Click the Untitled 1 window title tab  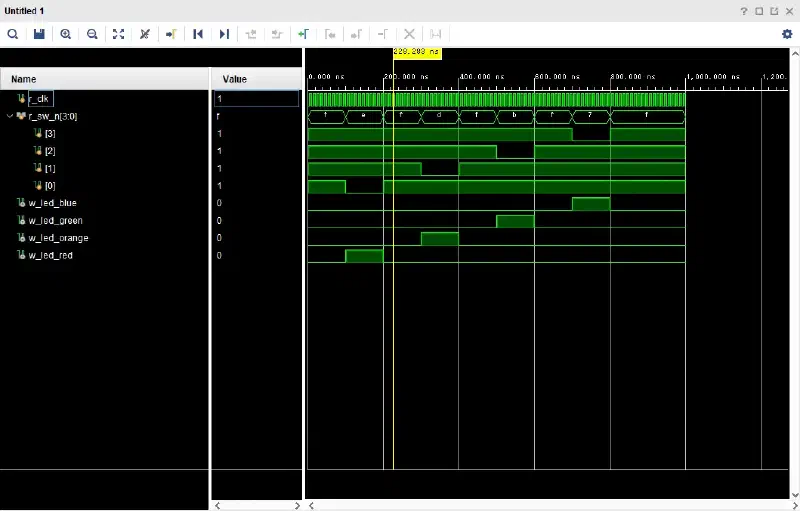coord(24,11)
